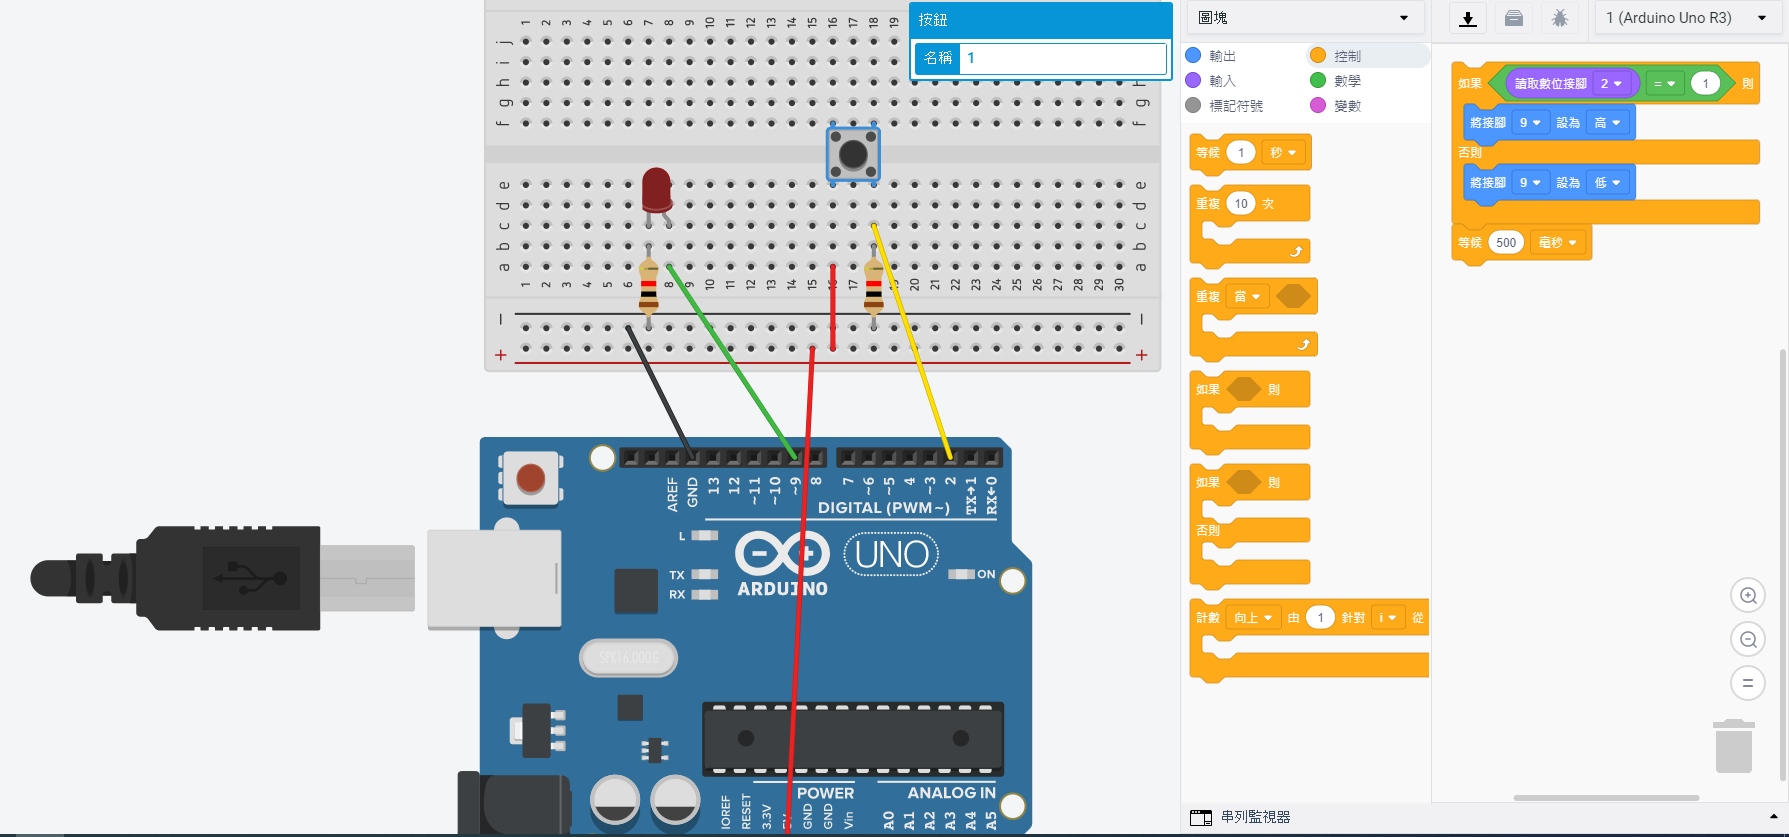Screen dimensions: 1789x837
Task: Reset workspace zoom with the equals icon
Action: [1747, 683]
